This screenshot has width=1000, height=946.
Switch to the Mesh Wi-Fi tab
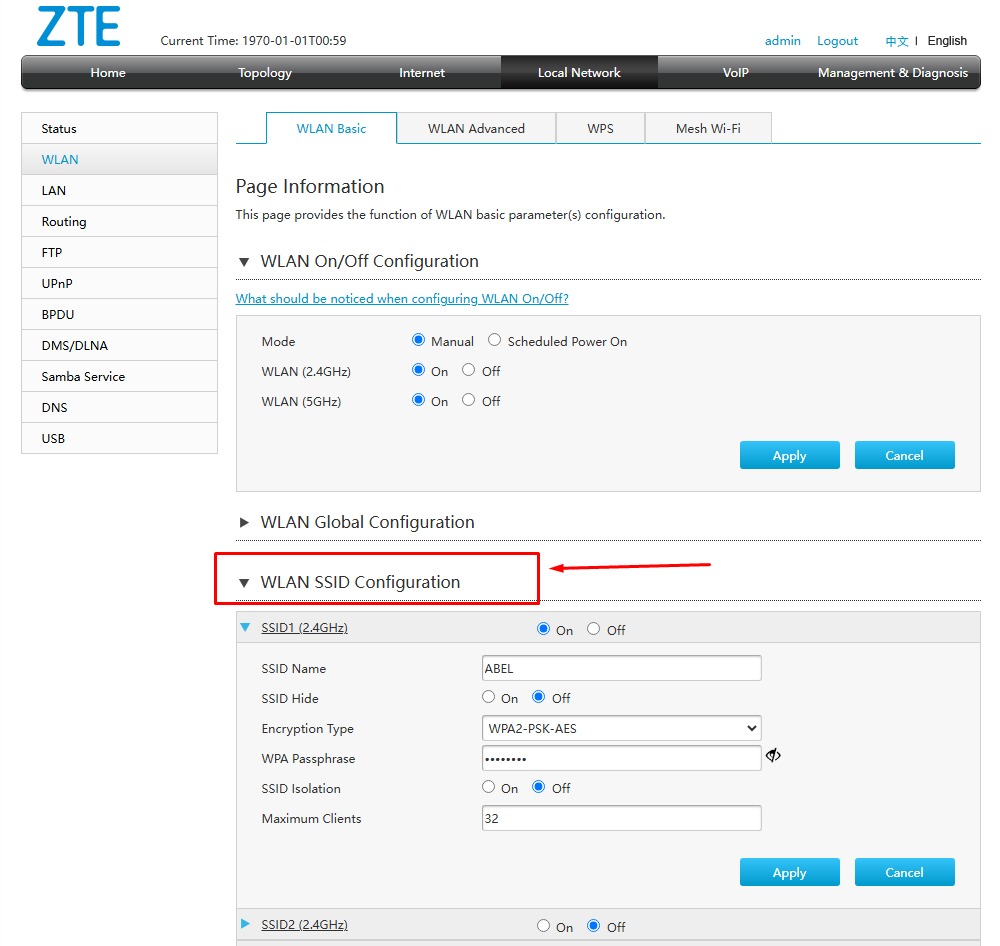[708, 128]
